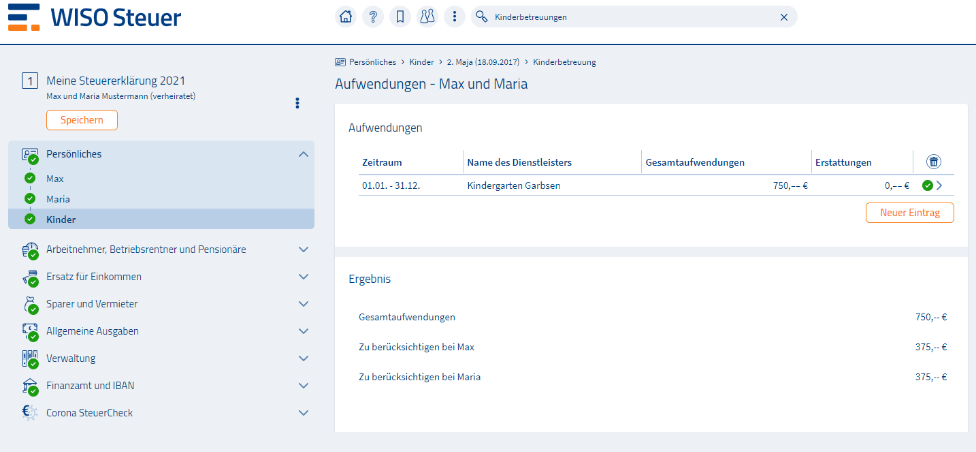Click the bookmark icon in toolbar
This screenshot has width=976, height=452.
(400, 17)
